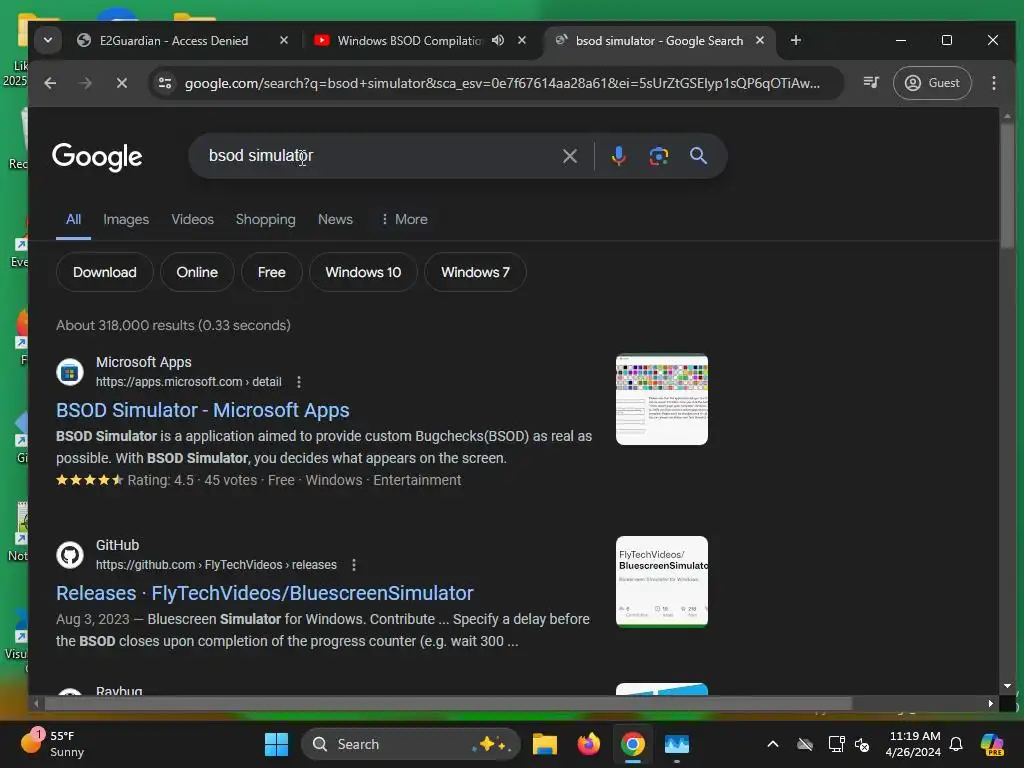1024x768 pixels.
Task: Switch to E2Guardian - Access Denied tab
Action: (172, 40)
